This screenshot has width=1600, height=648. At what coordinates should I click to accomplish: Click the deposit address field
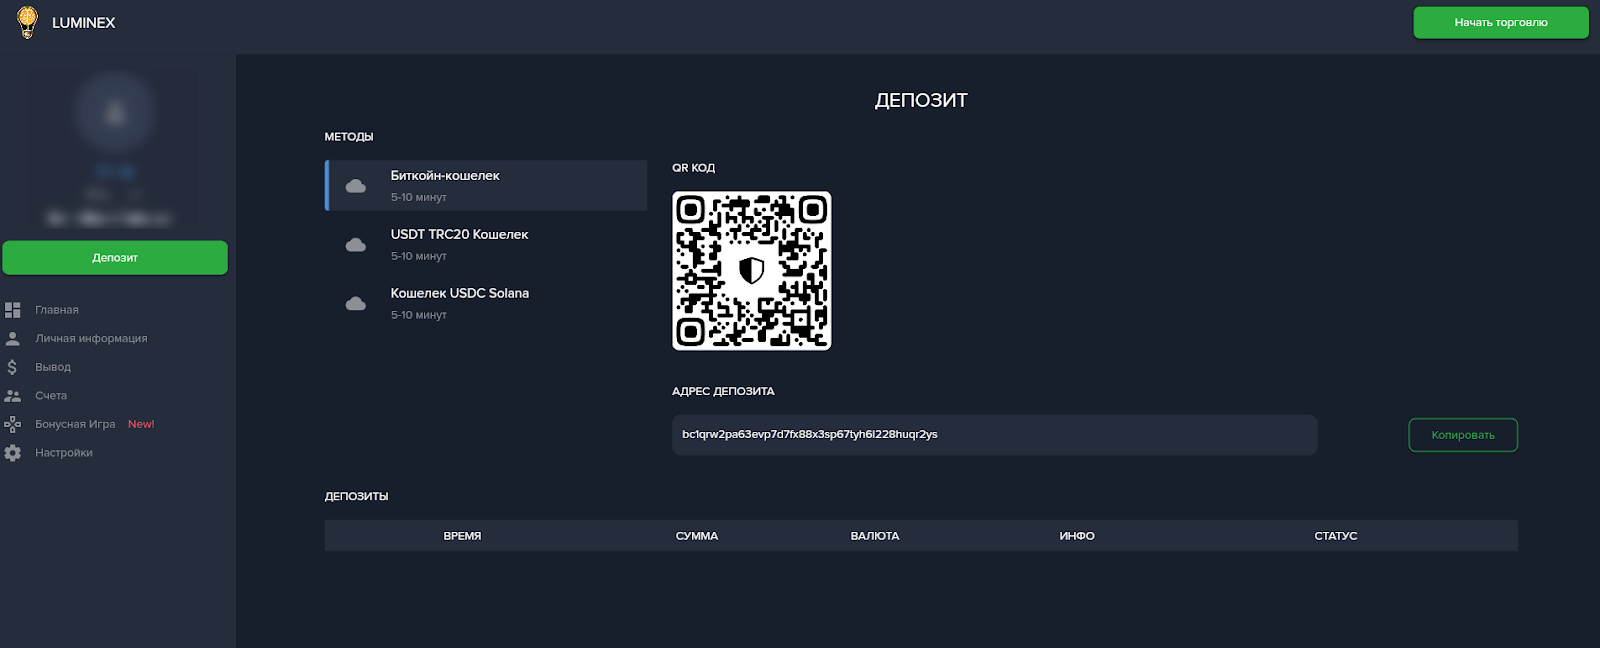pos(995,435)
